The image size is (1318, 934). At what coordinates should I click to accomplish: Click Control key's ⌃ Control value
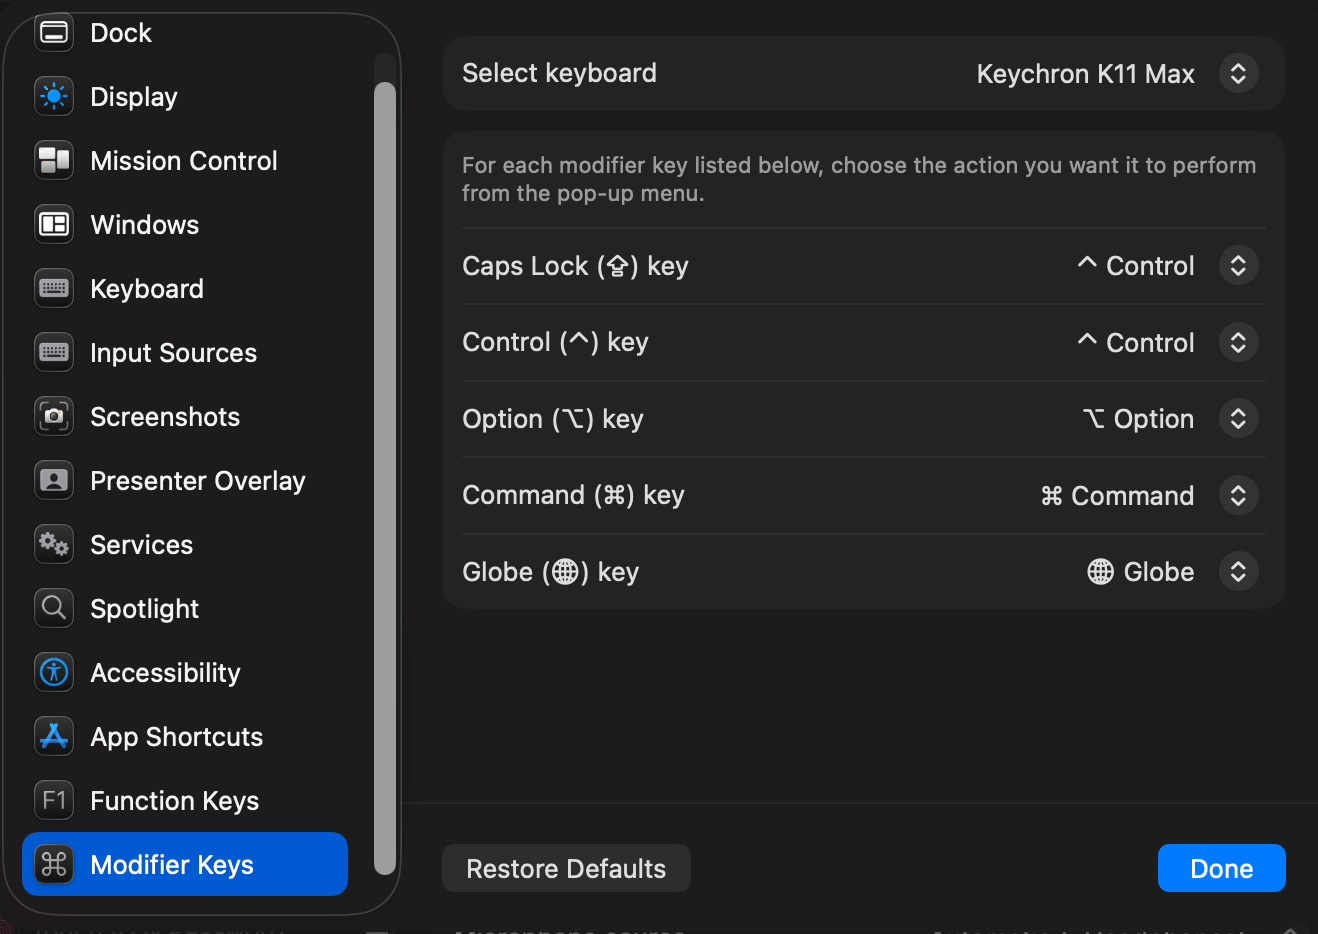1136,343
